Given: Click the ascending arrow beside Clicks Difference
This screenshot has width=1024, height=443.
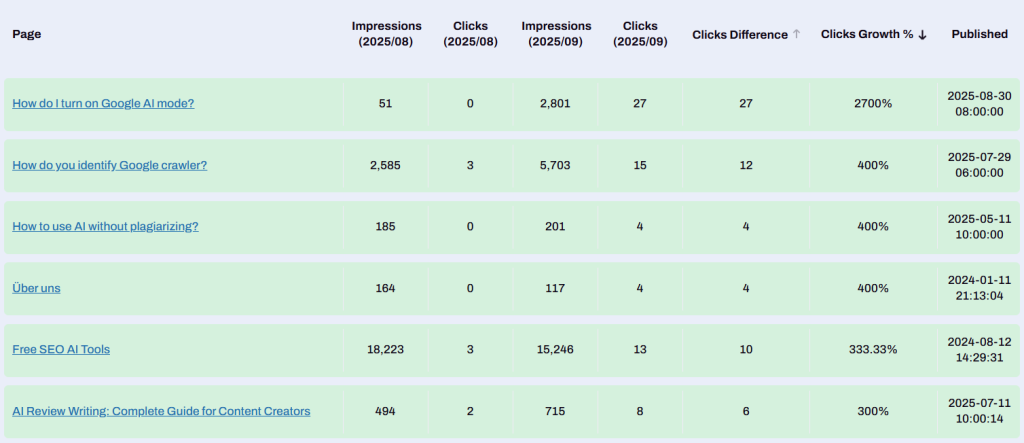Looking at the screenshot, I should tap(797, 34).
